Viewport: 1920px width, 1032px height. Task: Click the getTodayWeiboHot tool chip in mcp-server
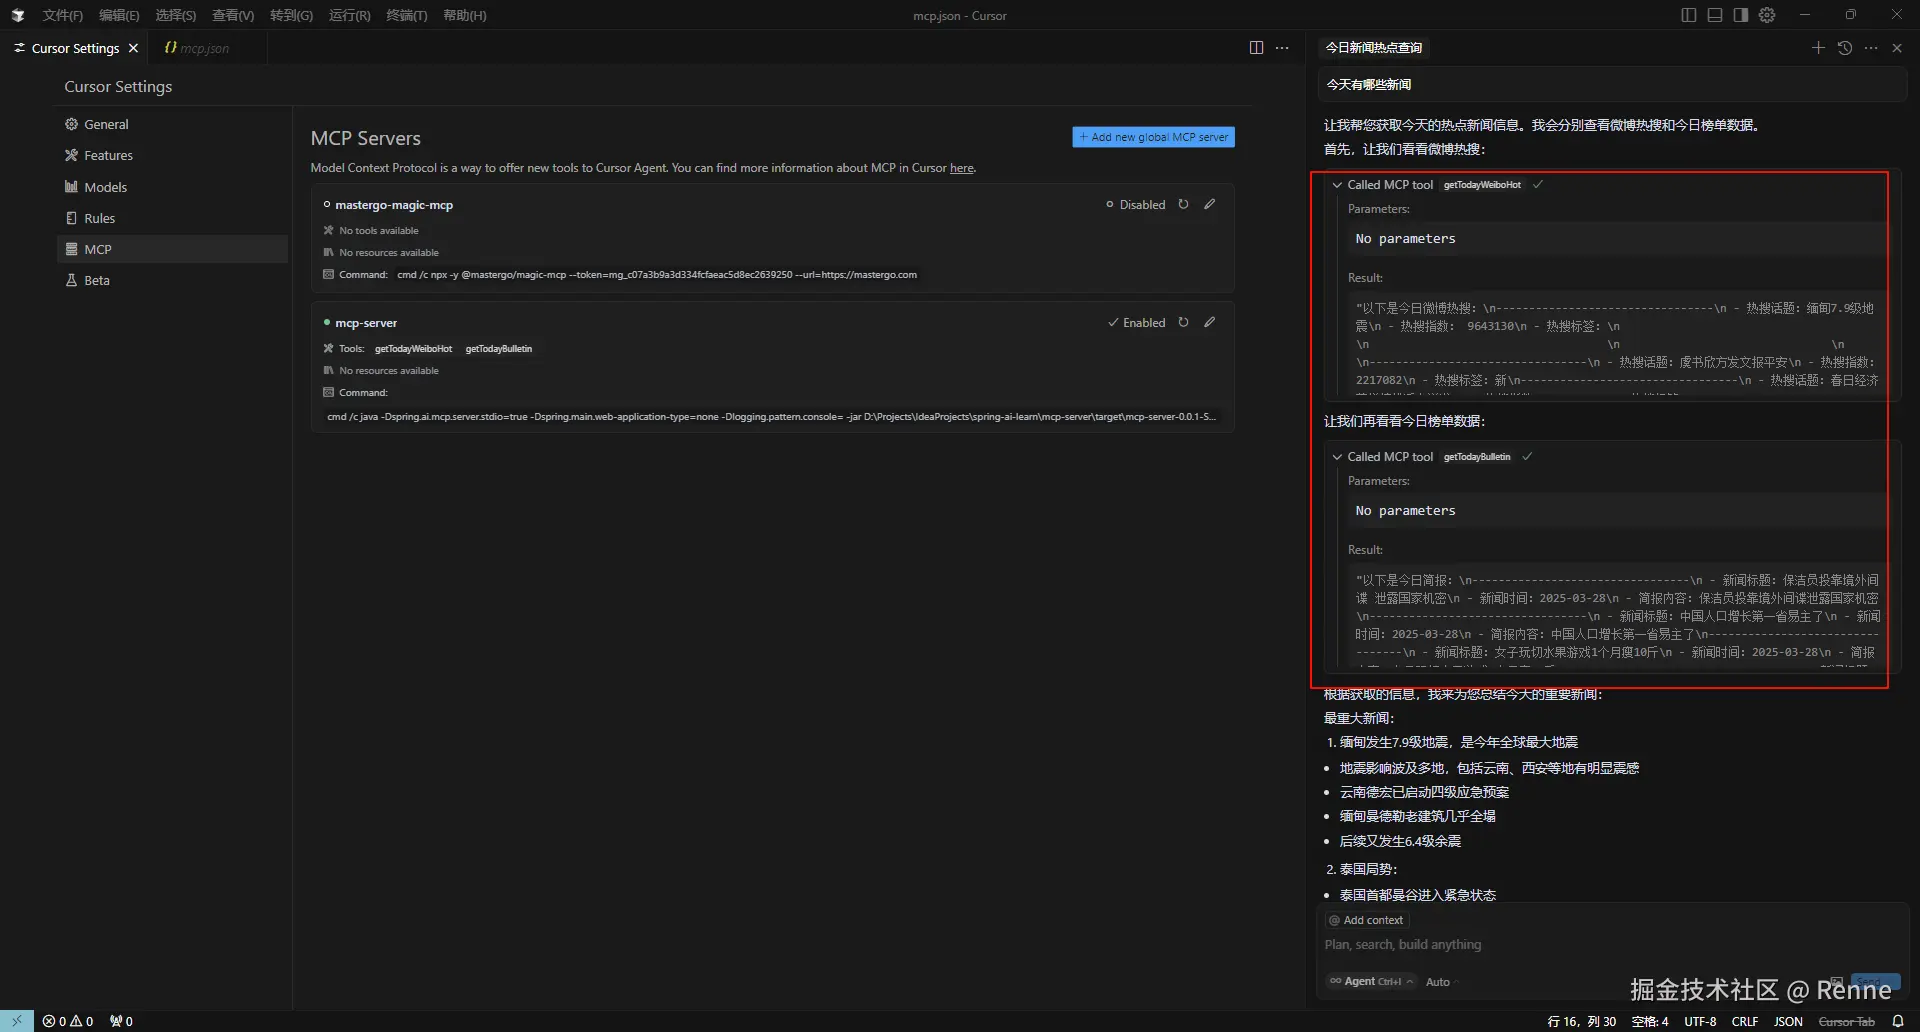(x=413, y=349)
